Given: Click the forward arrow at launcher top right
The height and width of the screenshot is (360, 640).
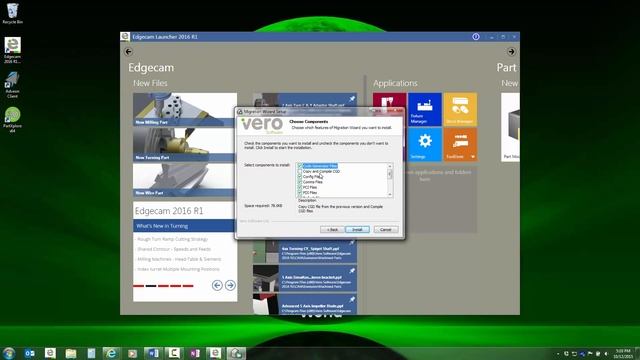Looking at the screenshot, I should pos(511,51).
